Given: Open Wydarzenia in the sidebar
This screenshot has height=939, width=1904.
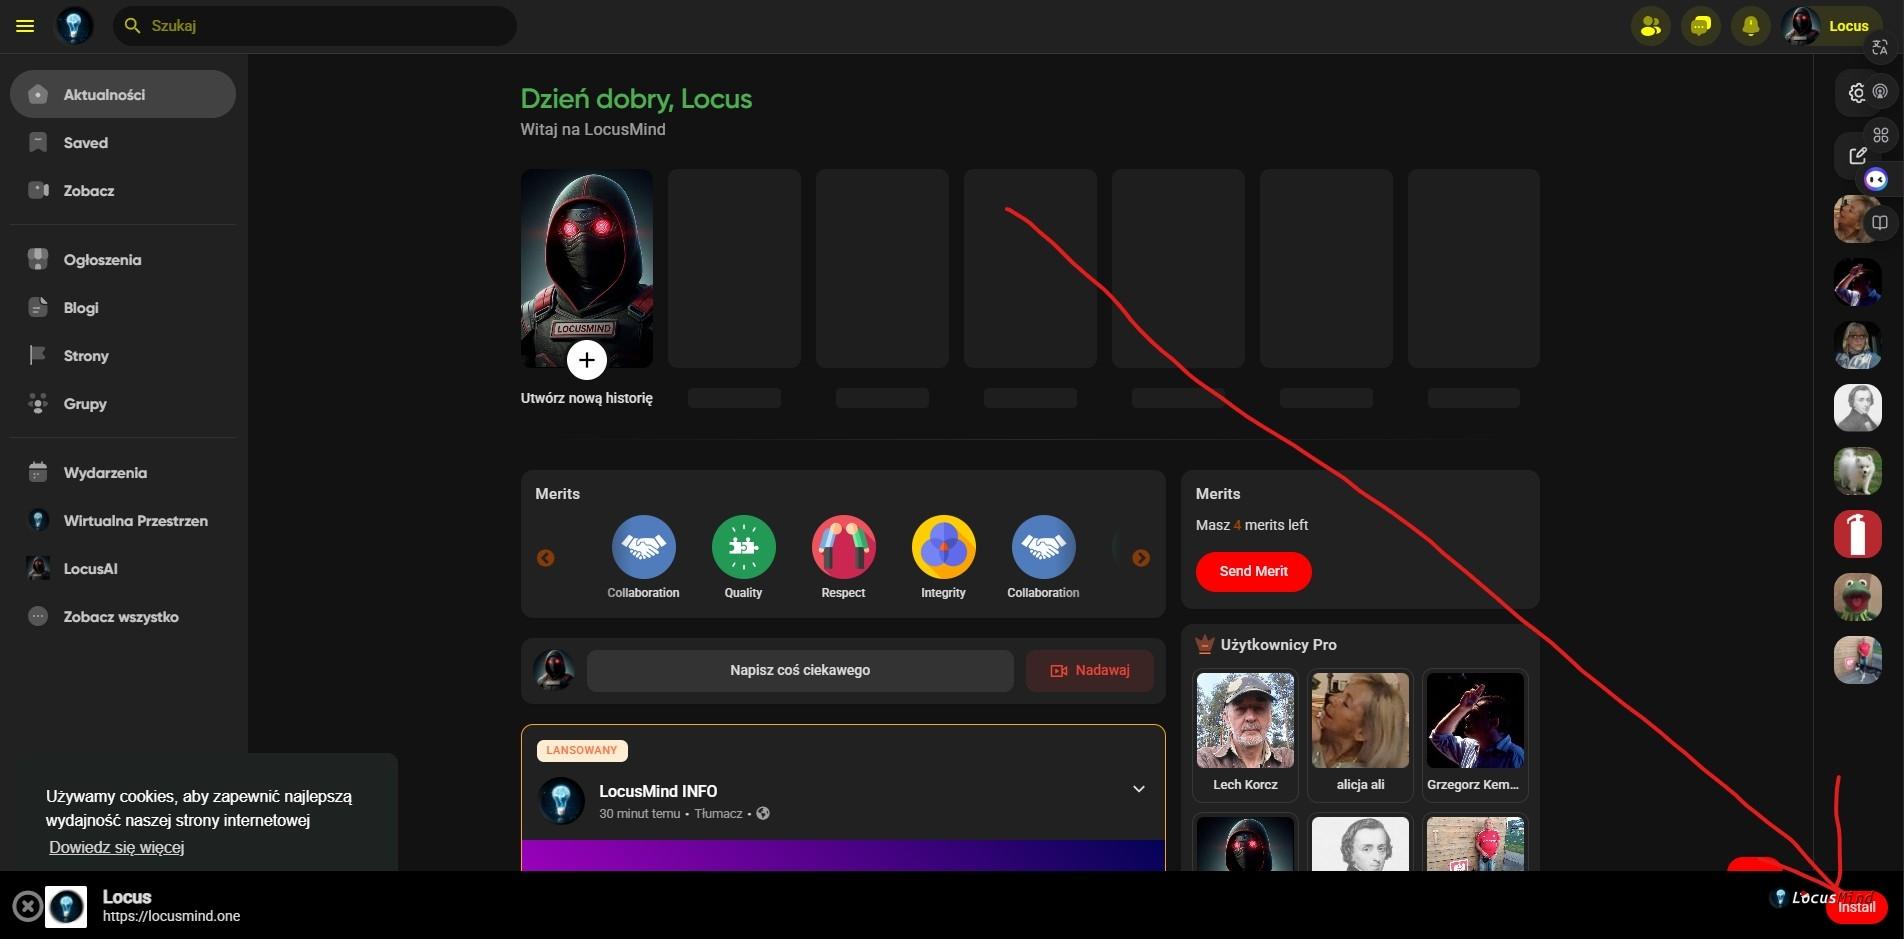Looking at the screenshot, I should point(123,472).
